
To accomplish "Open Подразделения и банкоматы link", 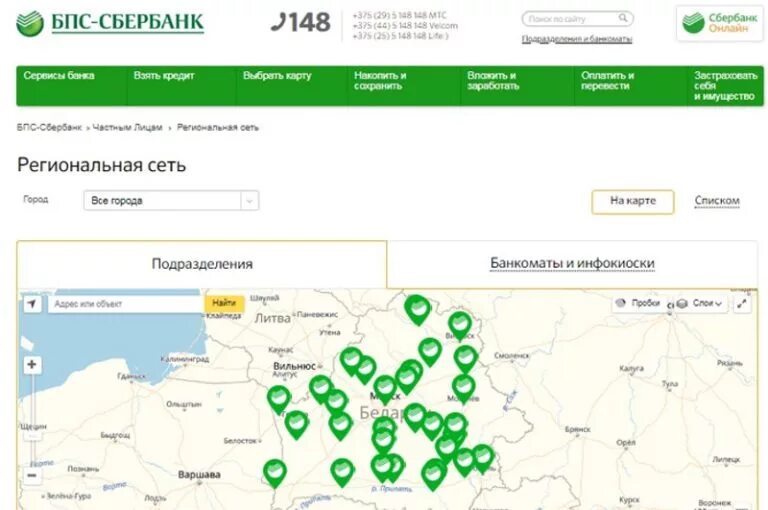I will click(576, 39).
